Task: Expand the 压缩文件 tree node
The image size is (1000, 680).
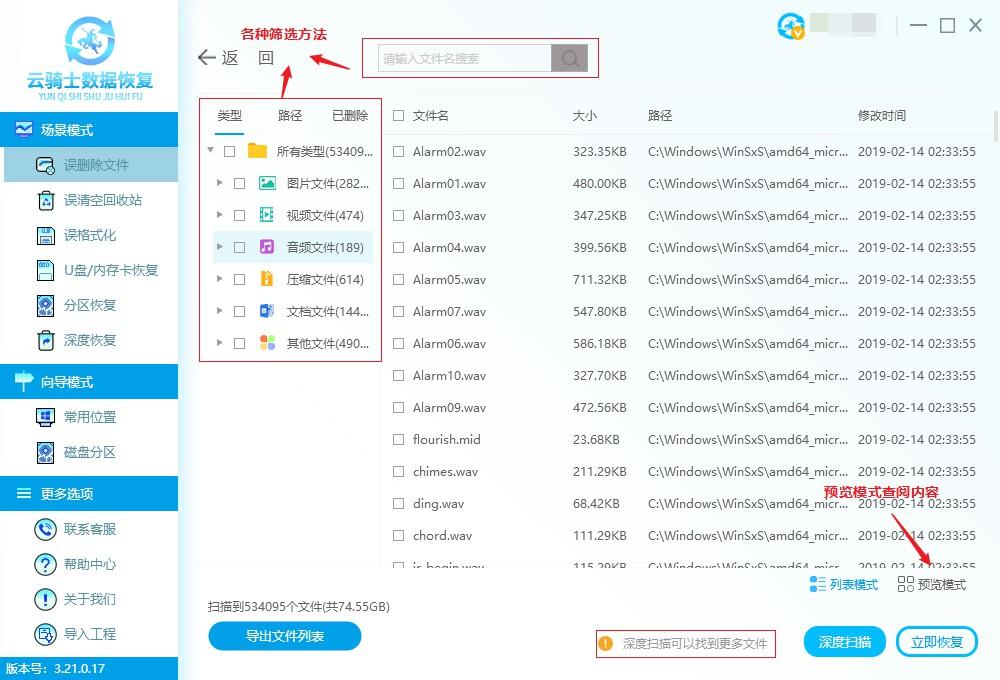Action: click(x=219, y=279)
